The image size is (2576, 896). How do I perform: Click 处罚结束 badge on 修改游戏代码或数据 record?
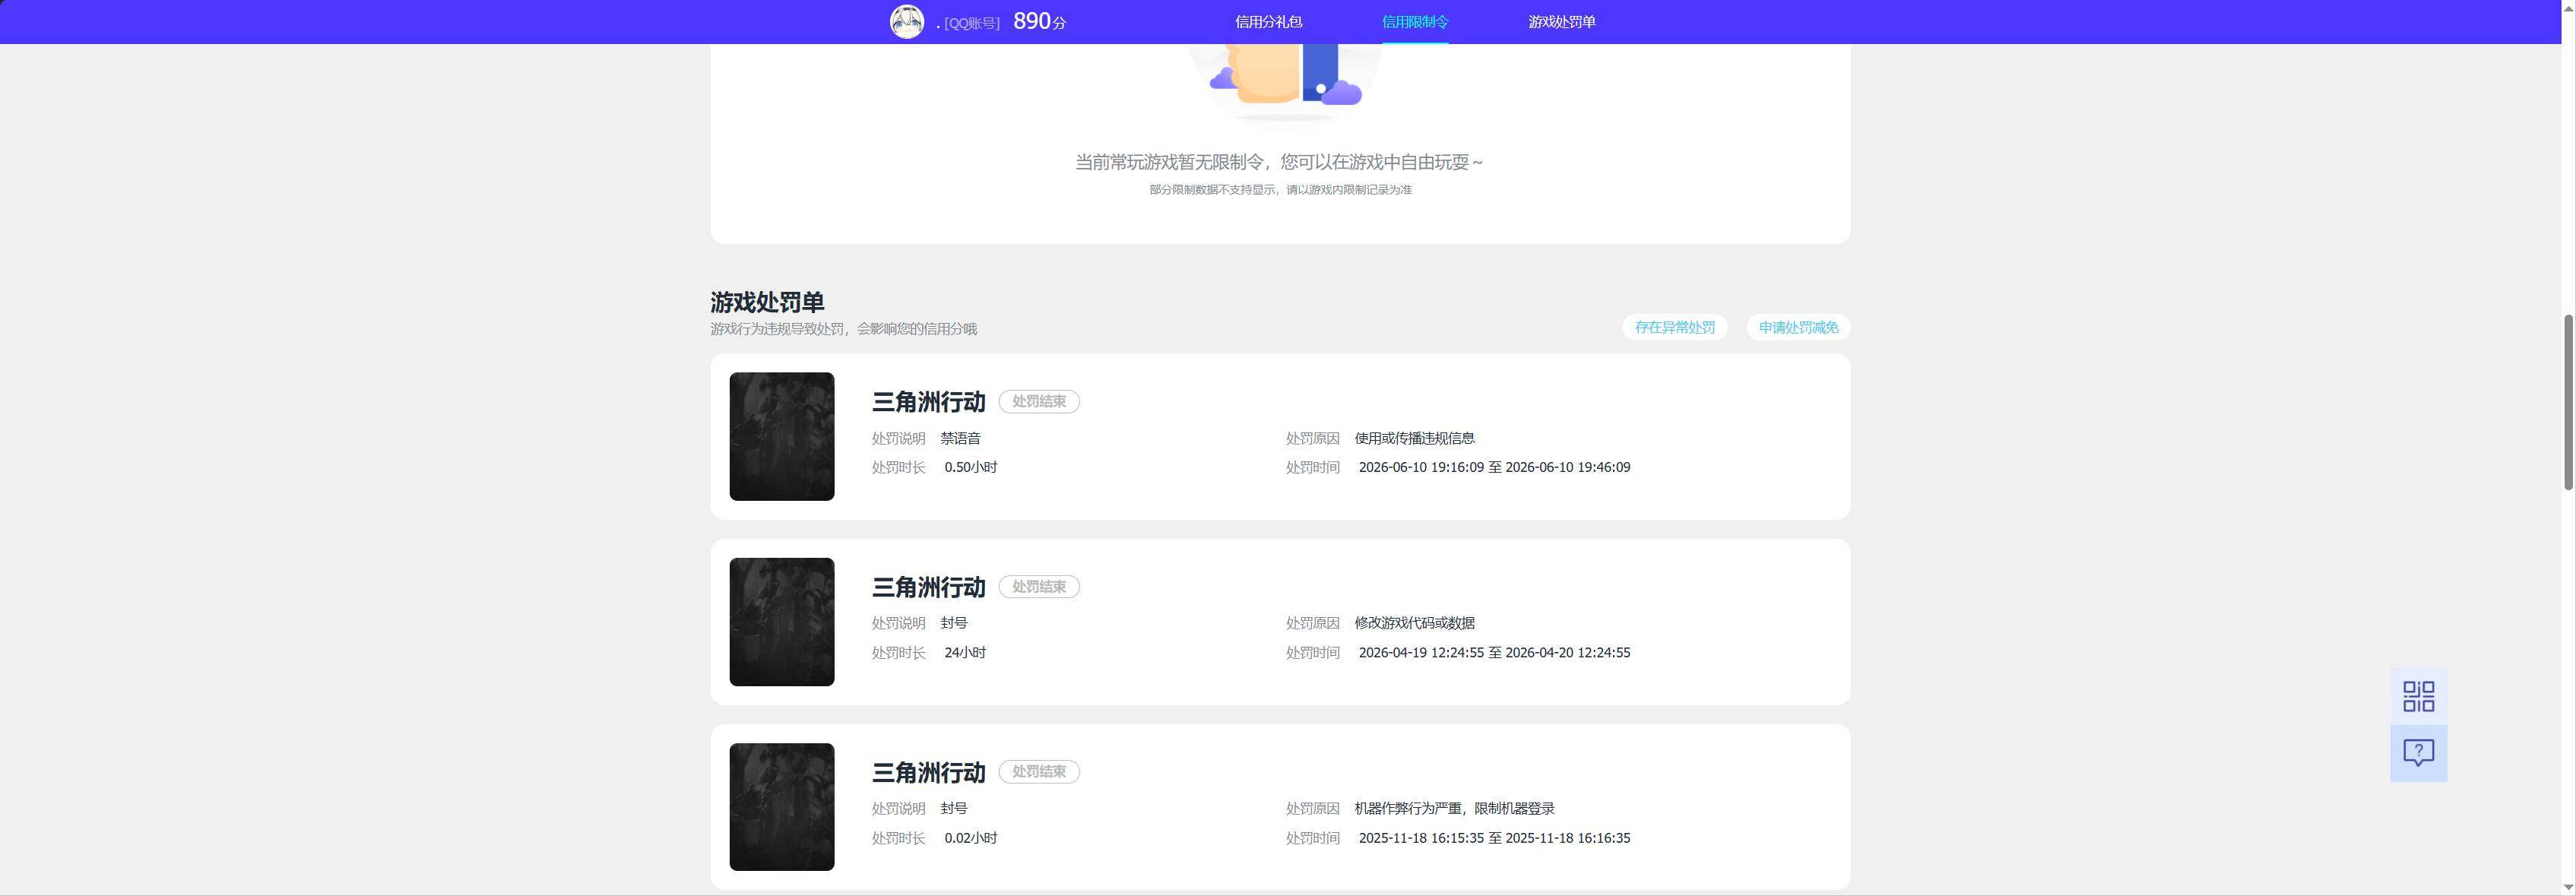pos(1039,587)
